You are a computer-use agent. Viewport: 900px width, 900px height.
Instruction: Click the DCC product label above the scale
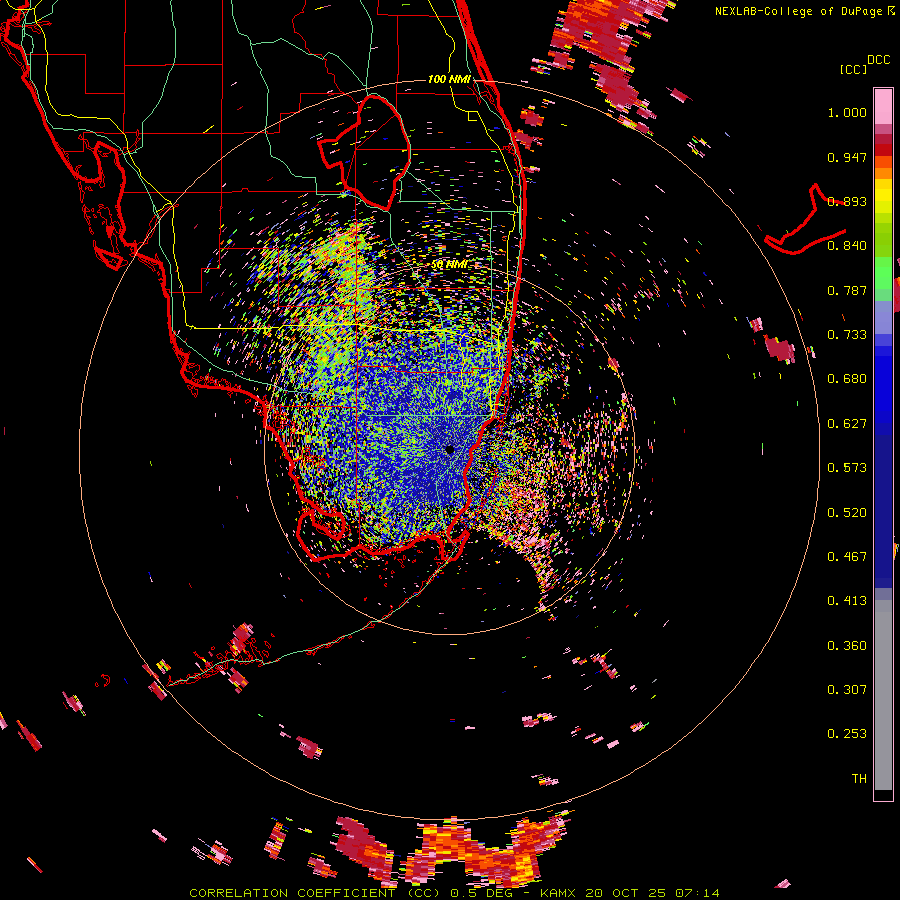tap(878, 60)
